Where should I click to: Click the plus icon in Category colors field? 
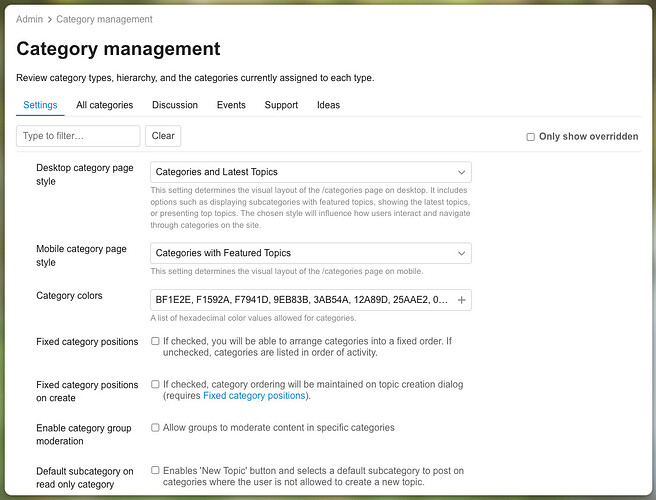coord(461,300)
